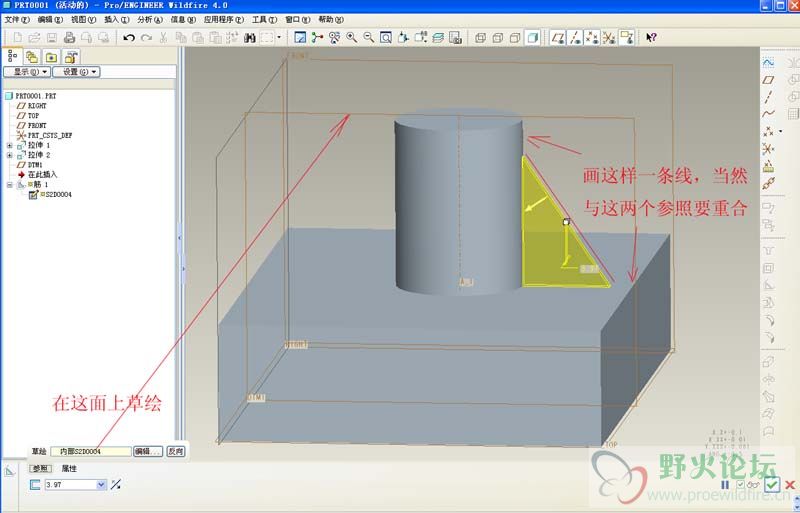Select the sketch tool in right toolbar

tap(768, 62)
